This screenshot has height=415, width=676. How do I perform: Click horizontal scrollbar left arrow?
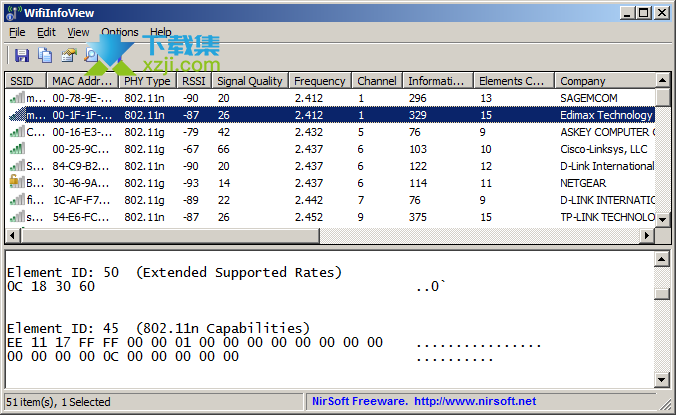tap(13, 235)
